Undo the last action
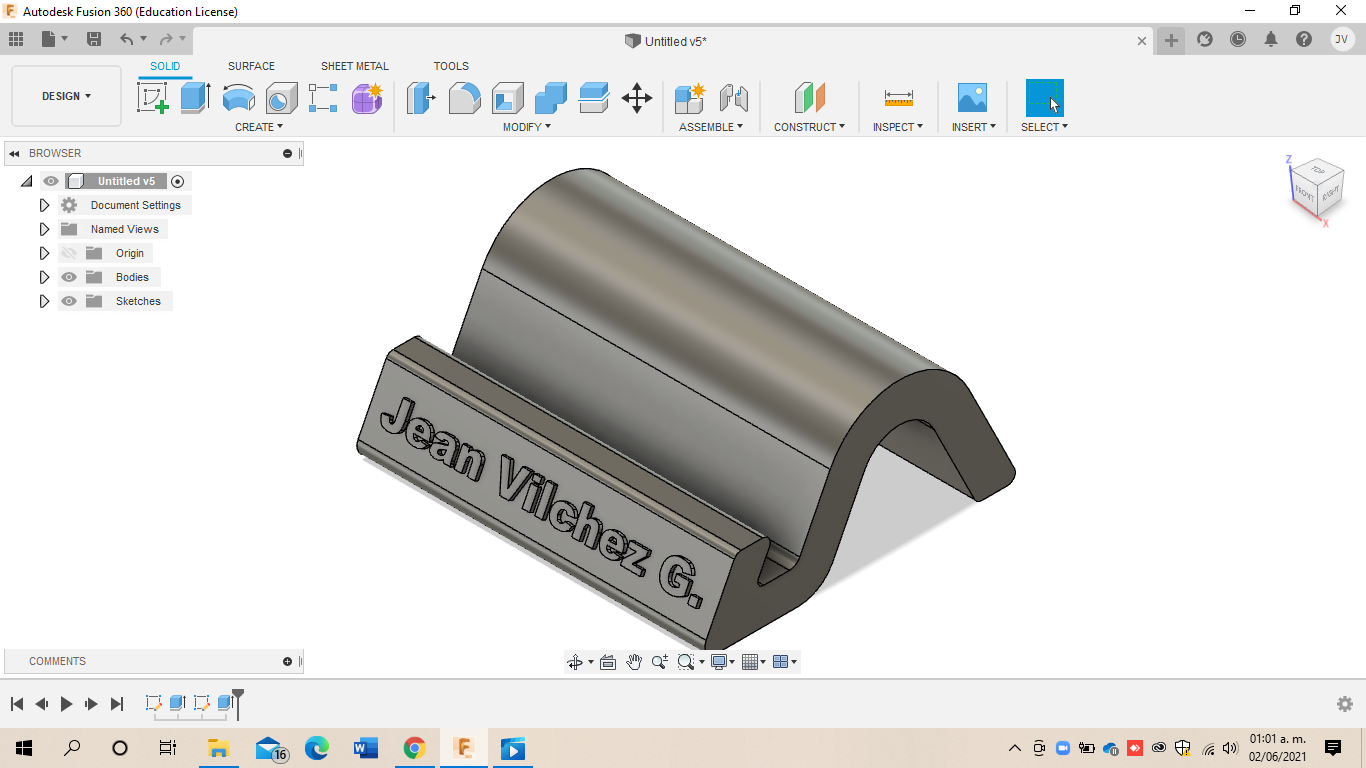Viewport: 1366px width, 768px height. [127, 39]
